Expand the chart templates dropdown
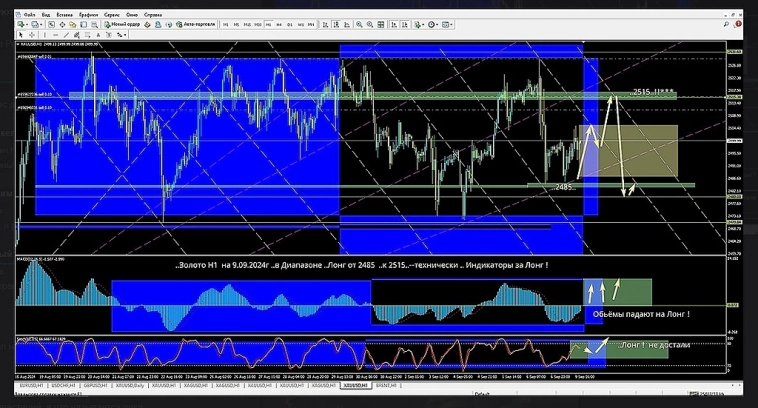758x408 pixels. coord(451,25)
